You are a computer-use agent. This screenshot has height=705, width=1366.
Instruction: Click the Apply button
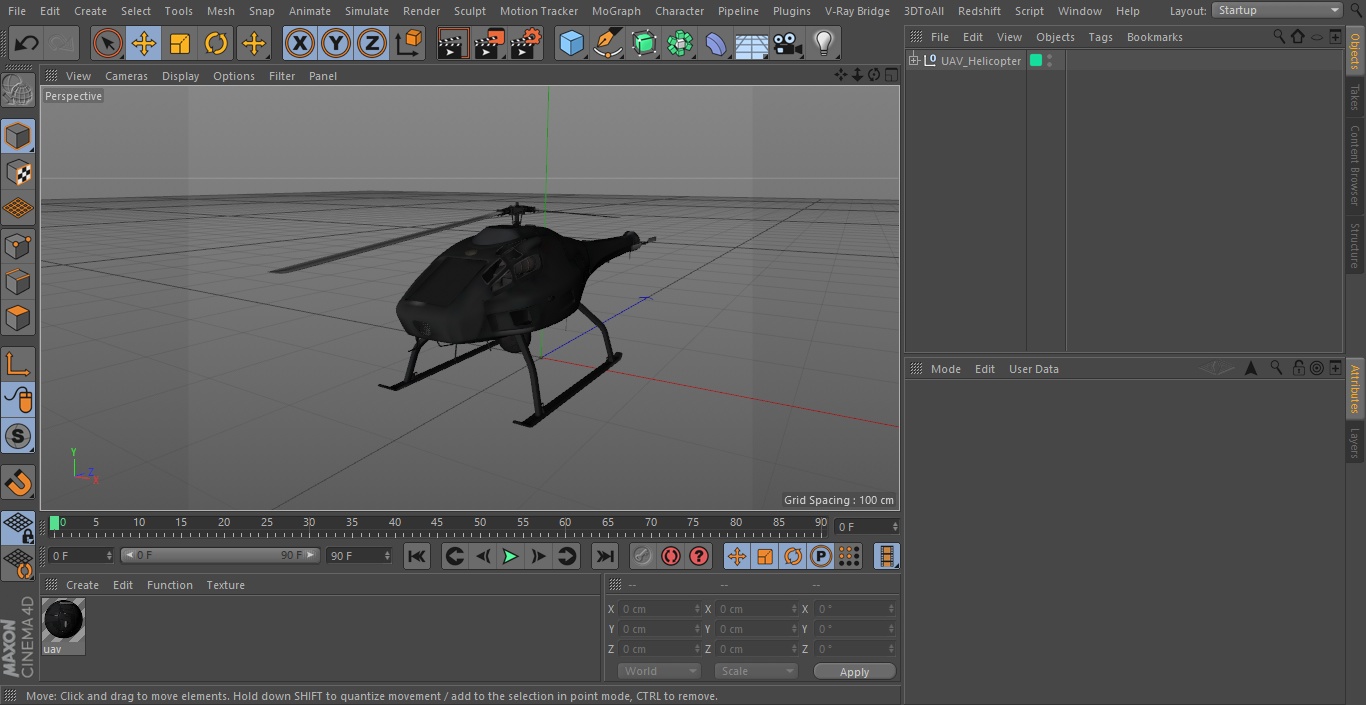[x=854, y=672]
